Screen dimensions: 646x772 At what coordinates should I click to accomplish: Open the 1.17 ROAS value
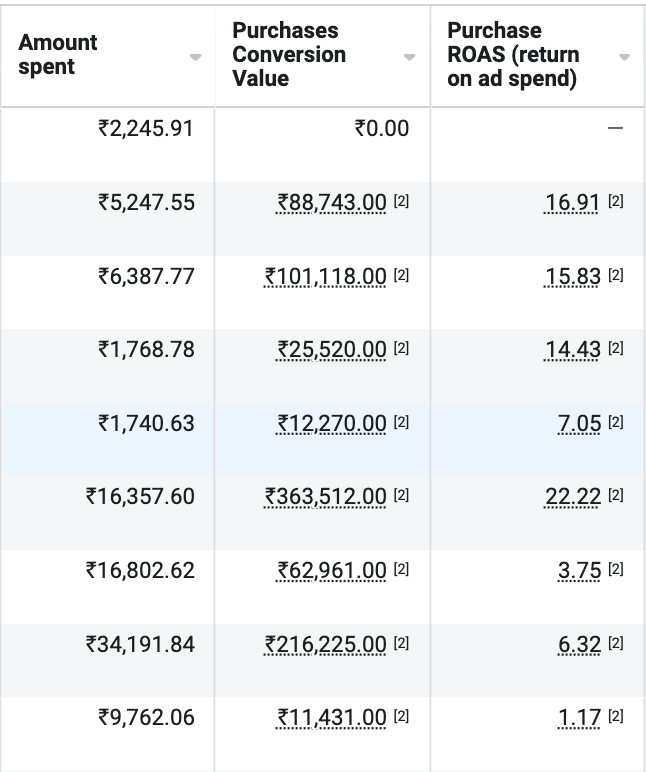point(579,718)
